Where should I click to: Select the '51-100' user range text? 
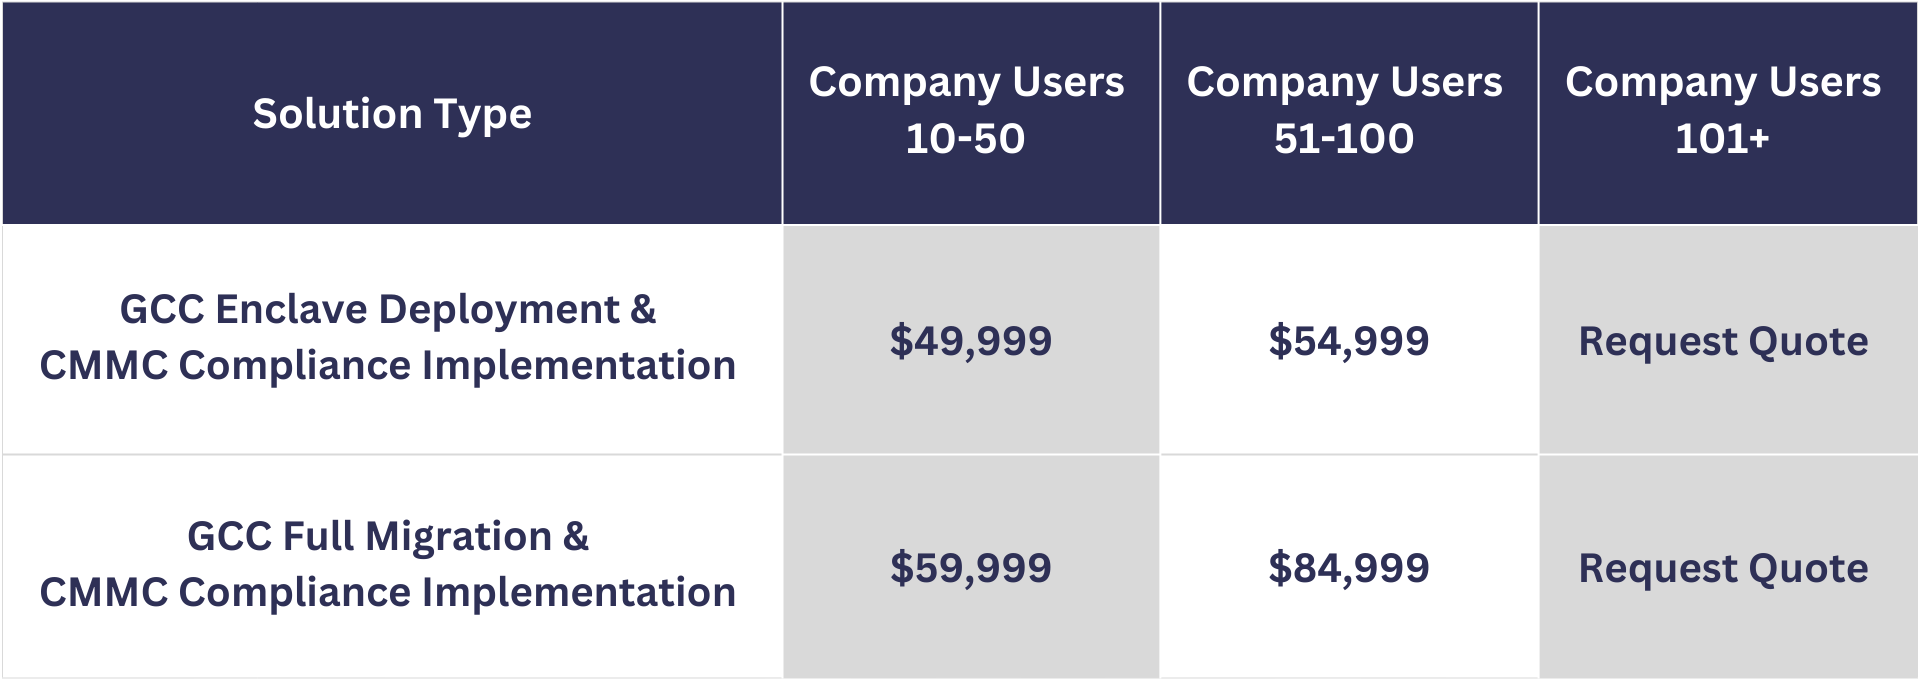coord(1344,139)
